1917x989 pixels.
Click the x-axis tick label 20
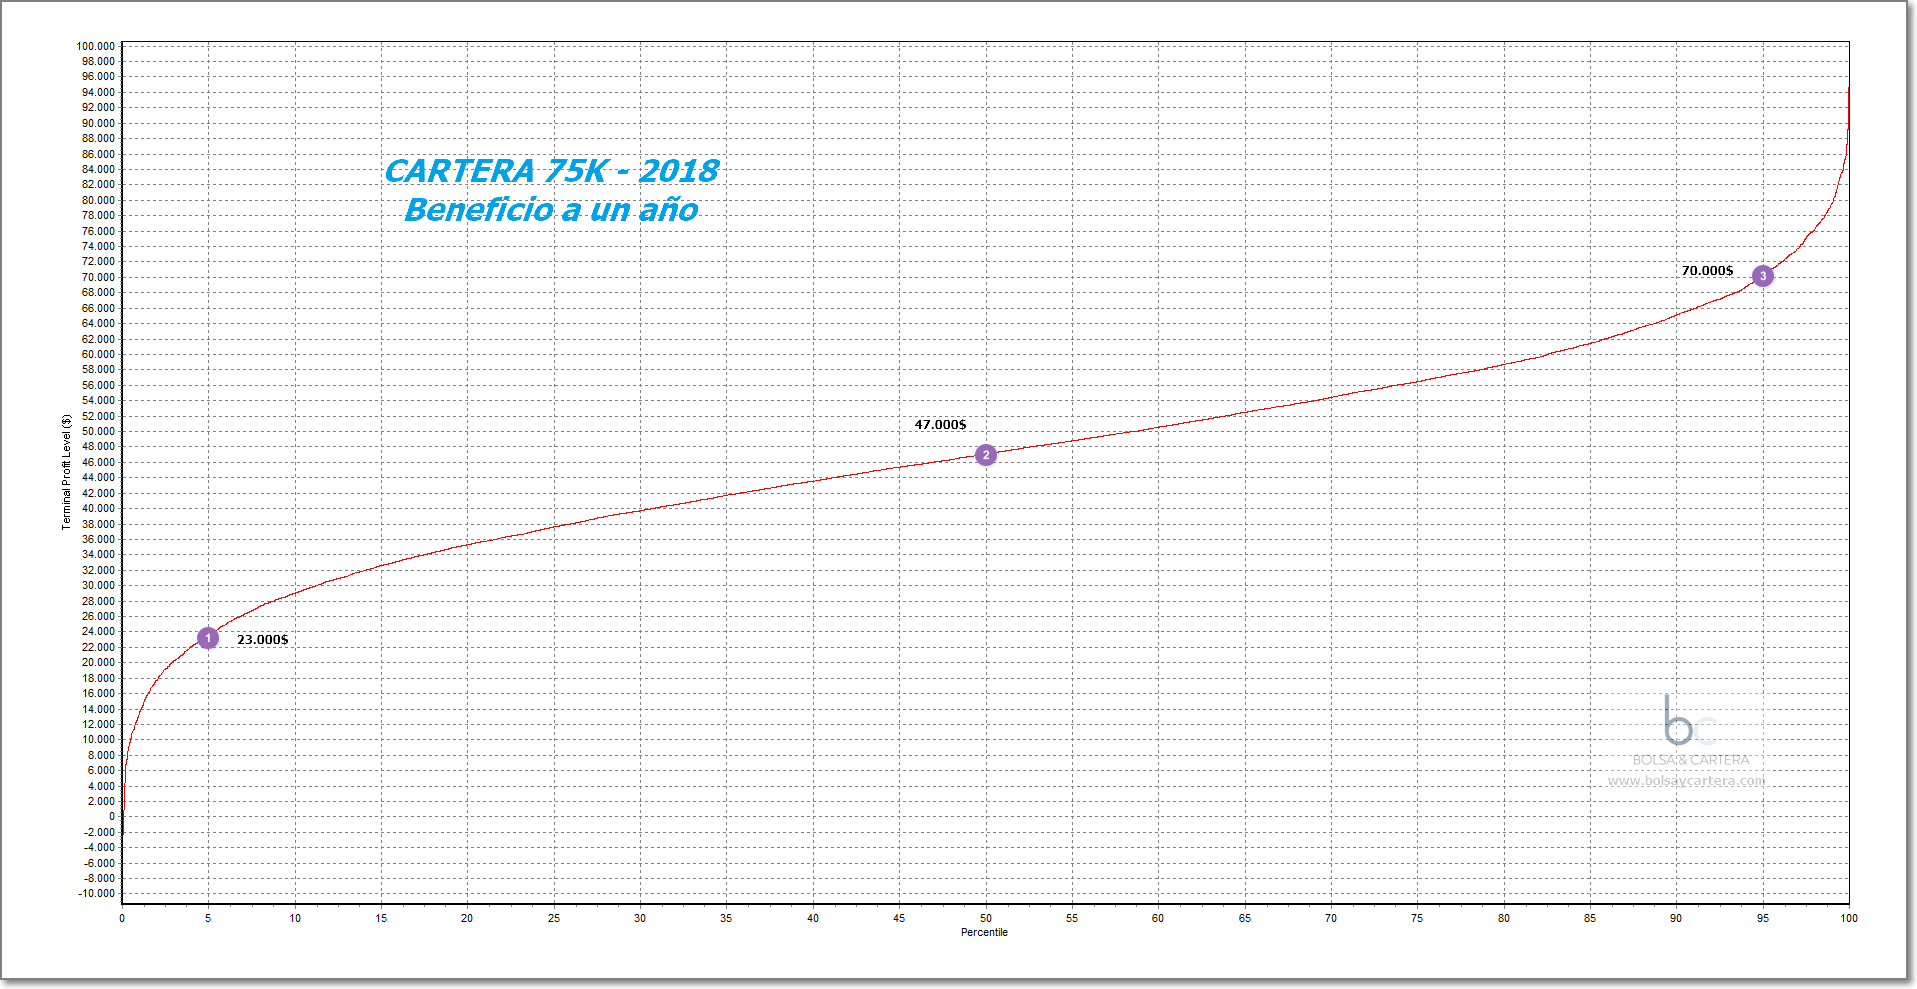tap(467, 918)
